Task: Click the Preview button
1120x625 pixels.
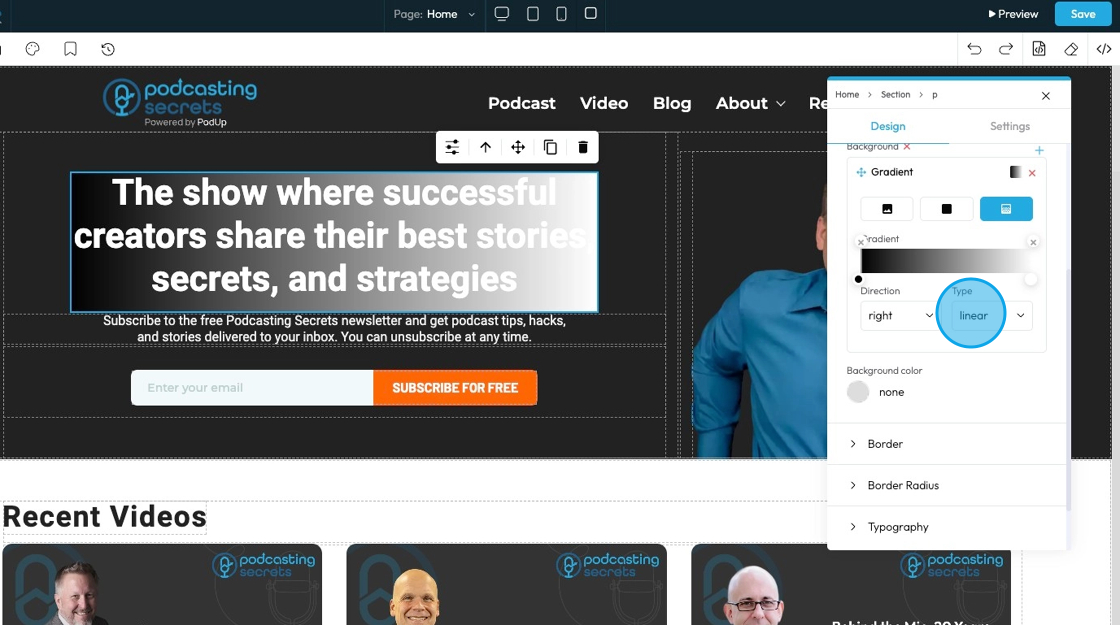Action: click(1013, 14)
